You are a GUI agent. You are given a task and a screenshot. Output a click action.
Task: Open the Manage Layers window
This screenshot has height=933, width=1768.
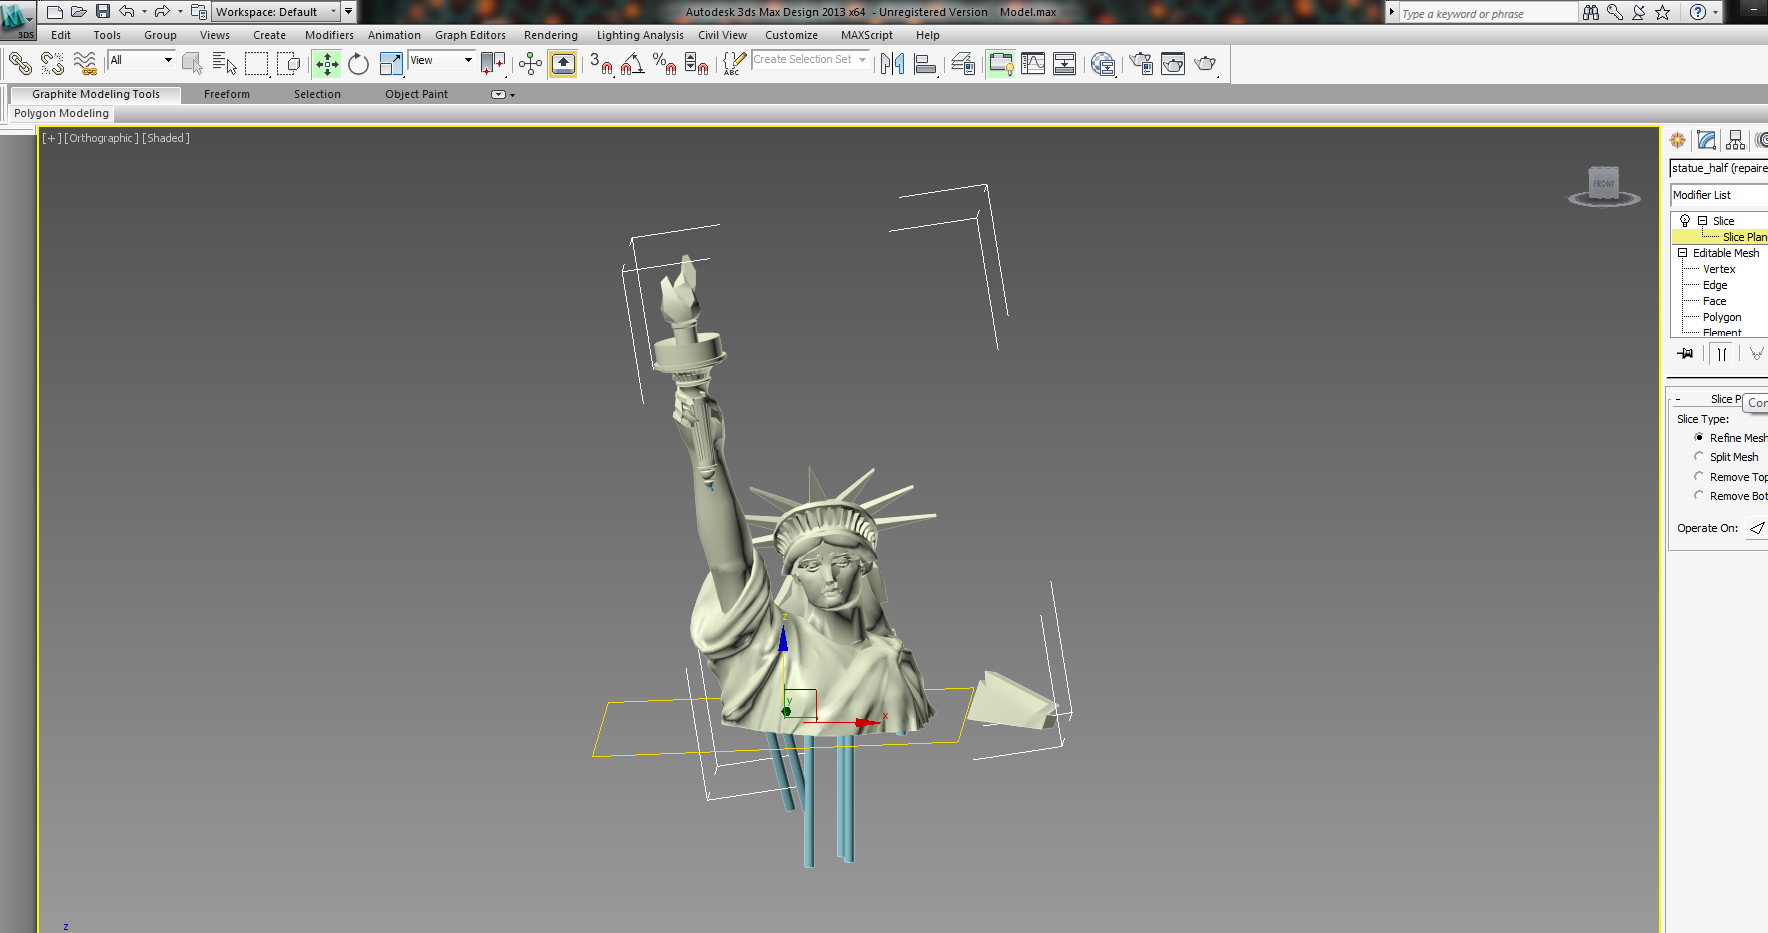962,63
